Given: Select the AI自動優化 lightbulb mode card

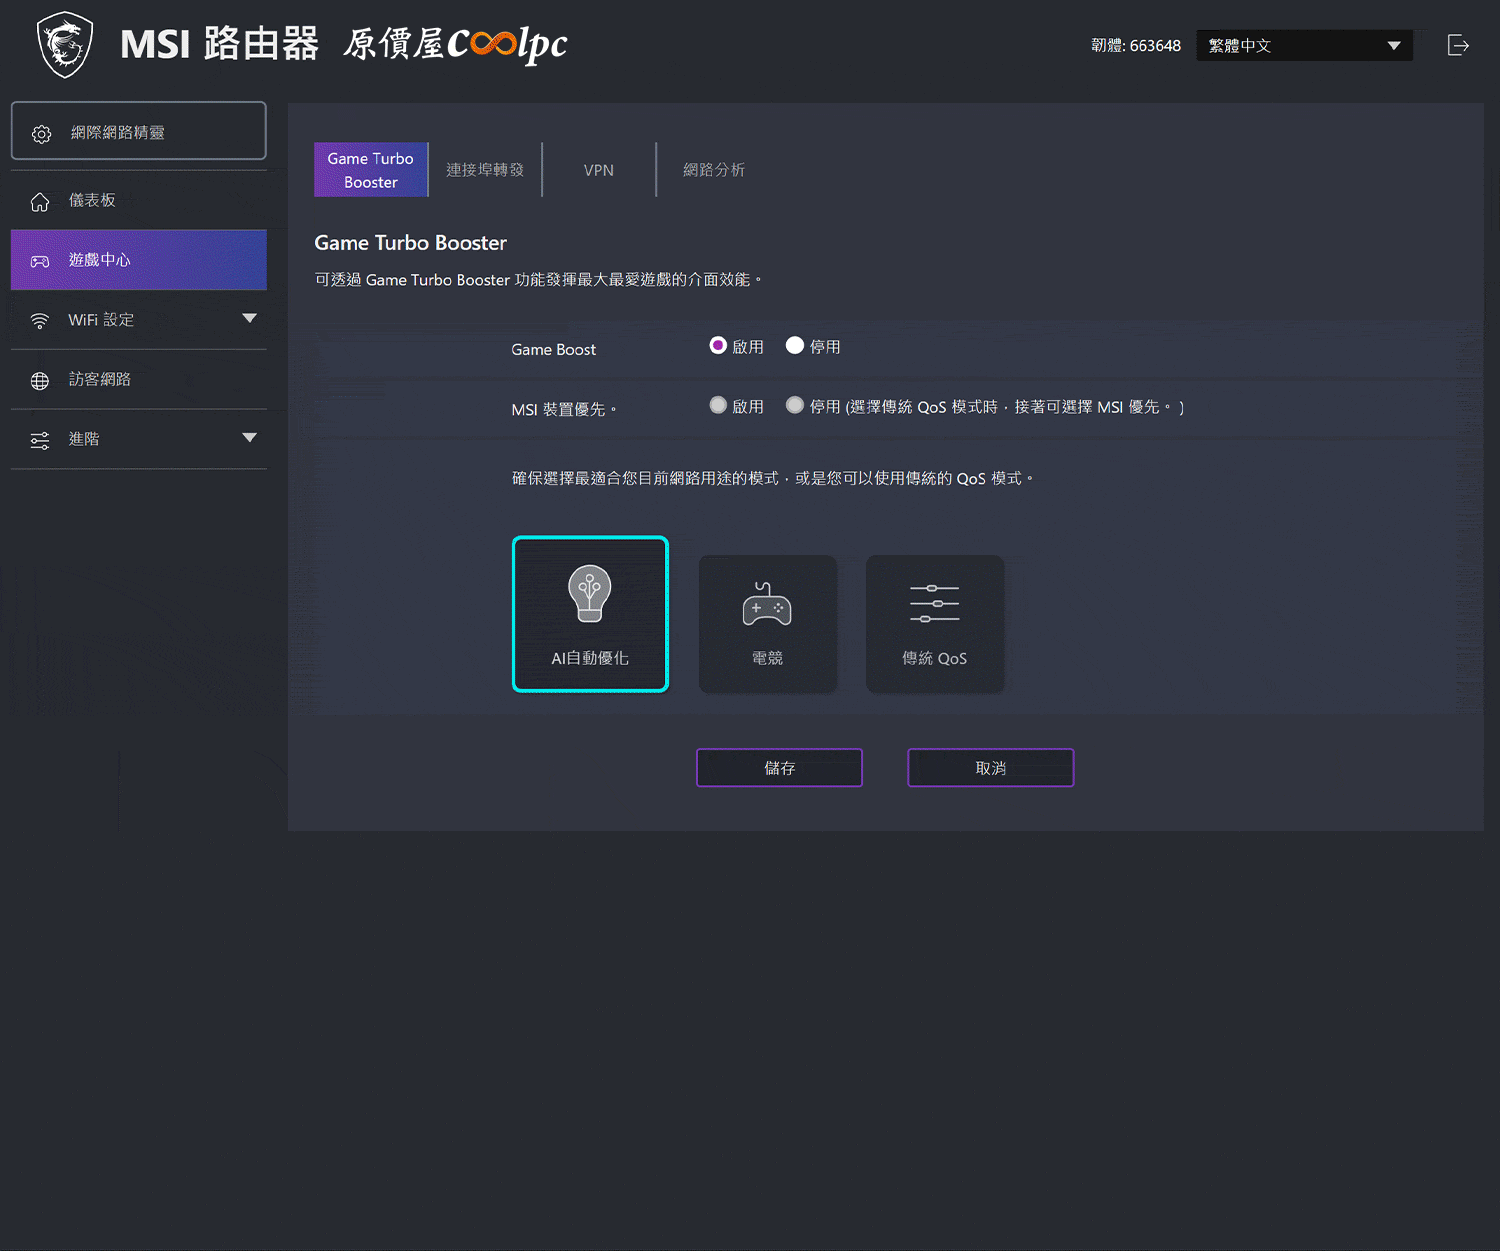Looking at the screenshot, I should coord(590,614).
